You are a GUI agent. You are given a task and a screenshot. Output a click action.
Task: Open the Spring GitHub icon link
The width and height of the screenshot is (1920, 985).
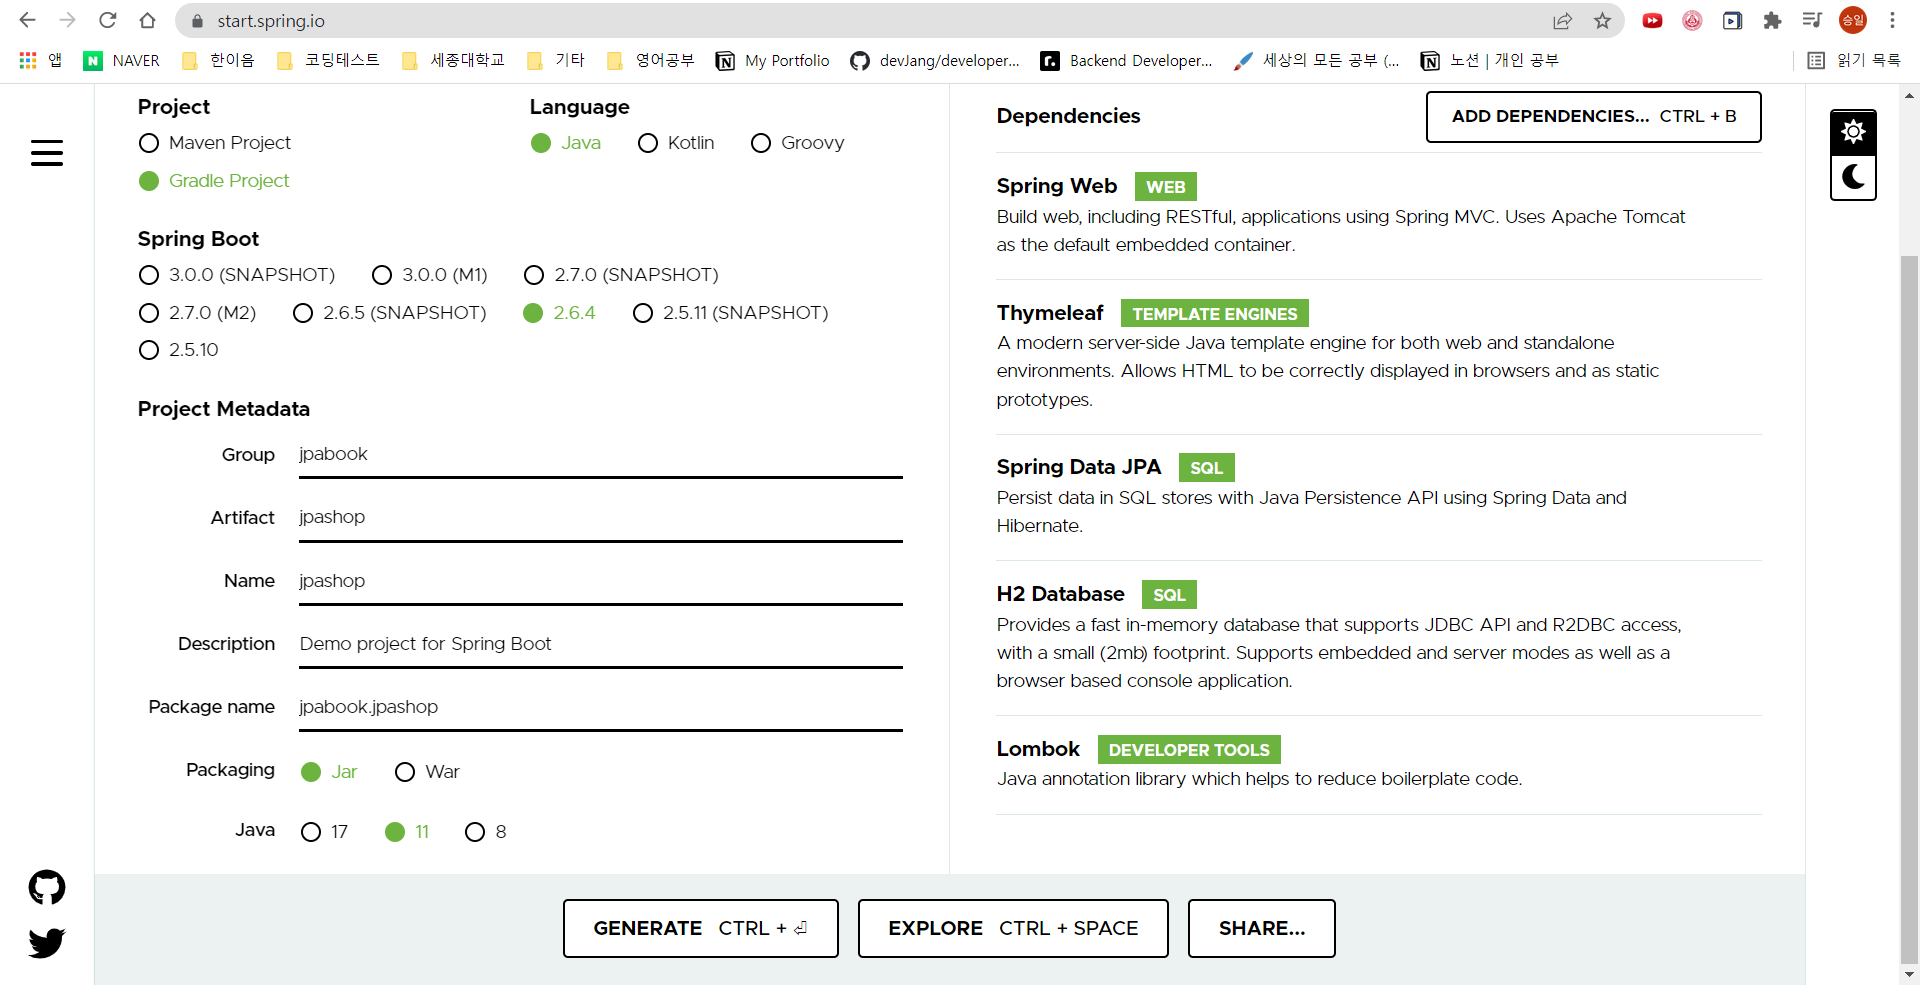click(47, 887)
